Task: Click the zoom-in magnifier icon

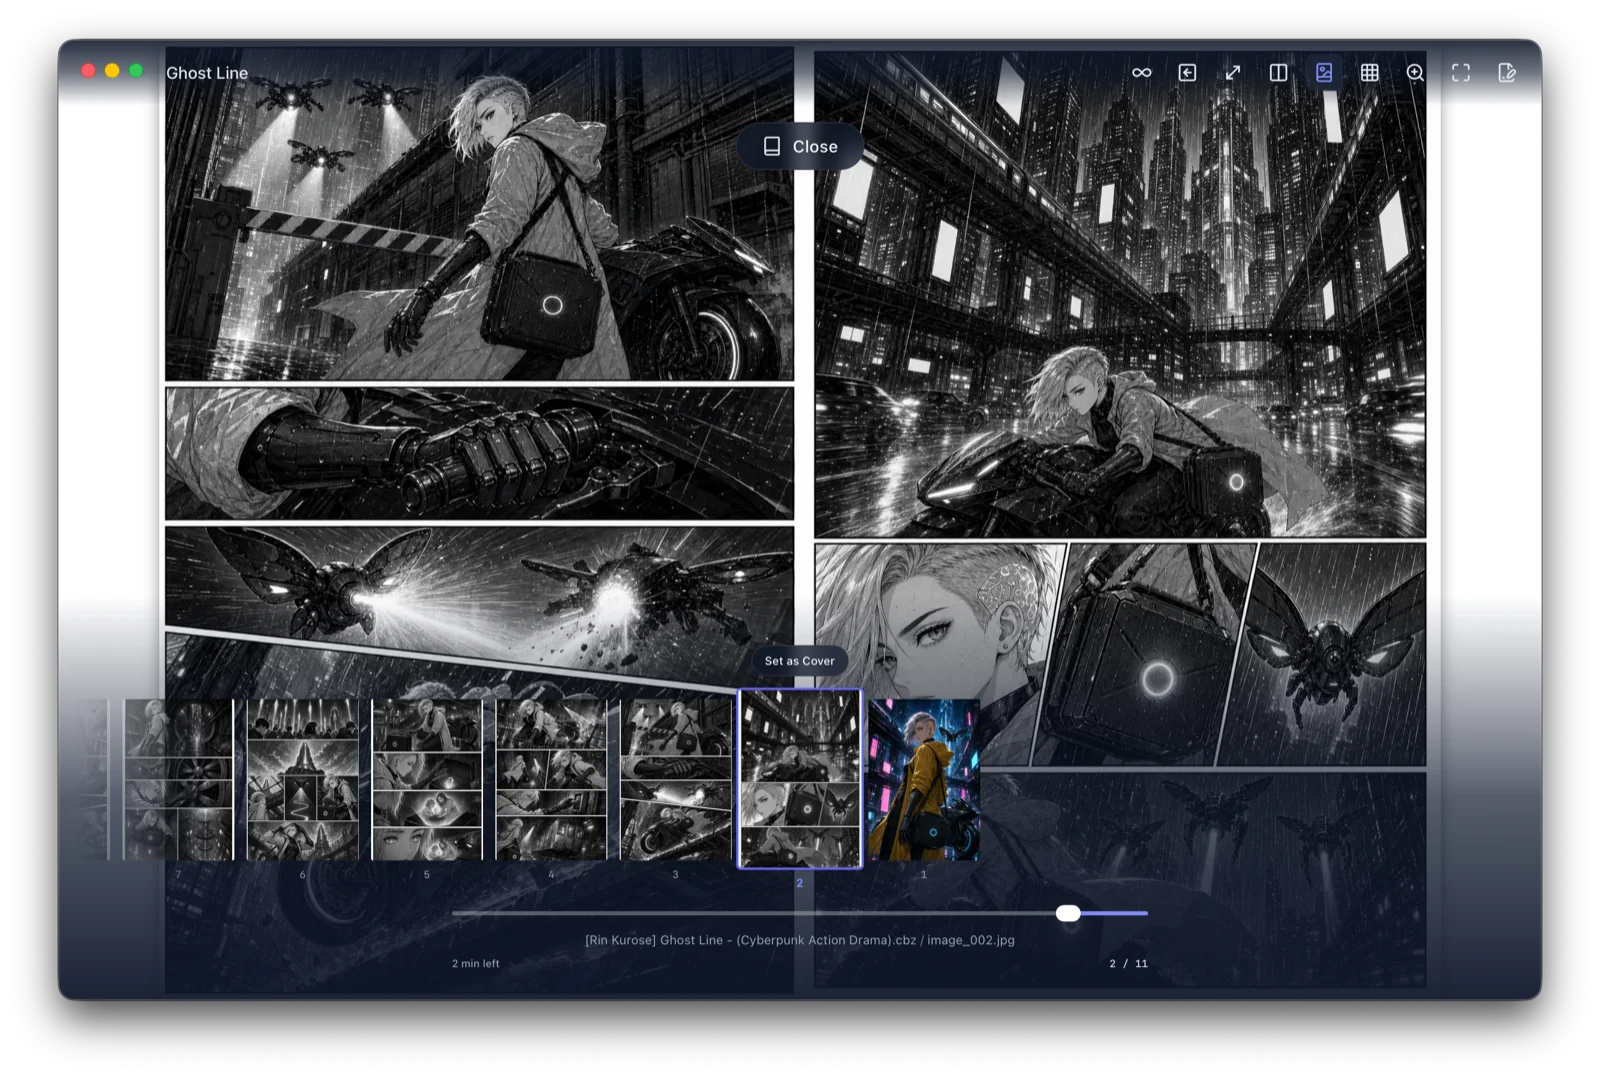Action: coord(1415,73)
